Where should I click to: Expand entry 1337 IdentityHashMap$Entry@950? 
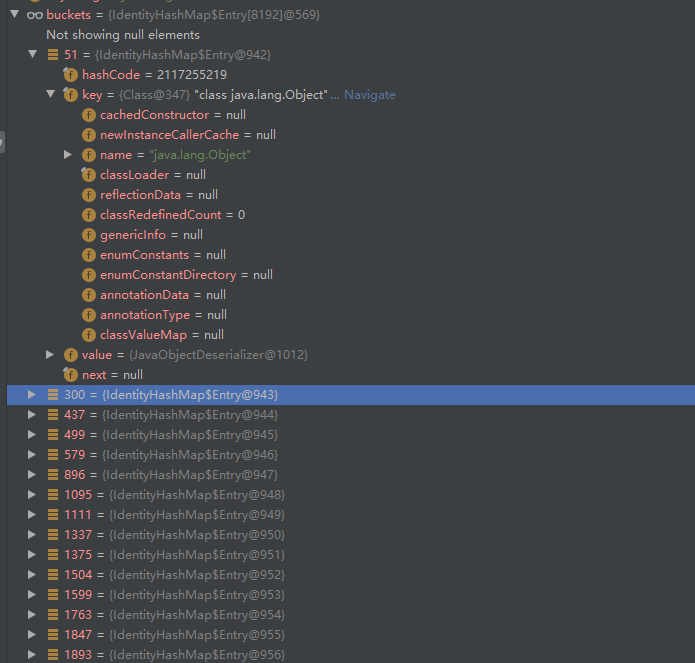[32, 534]
